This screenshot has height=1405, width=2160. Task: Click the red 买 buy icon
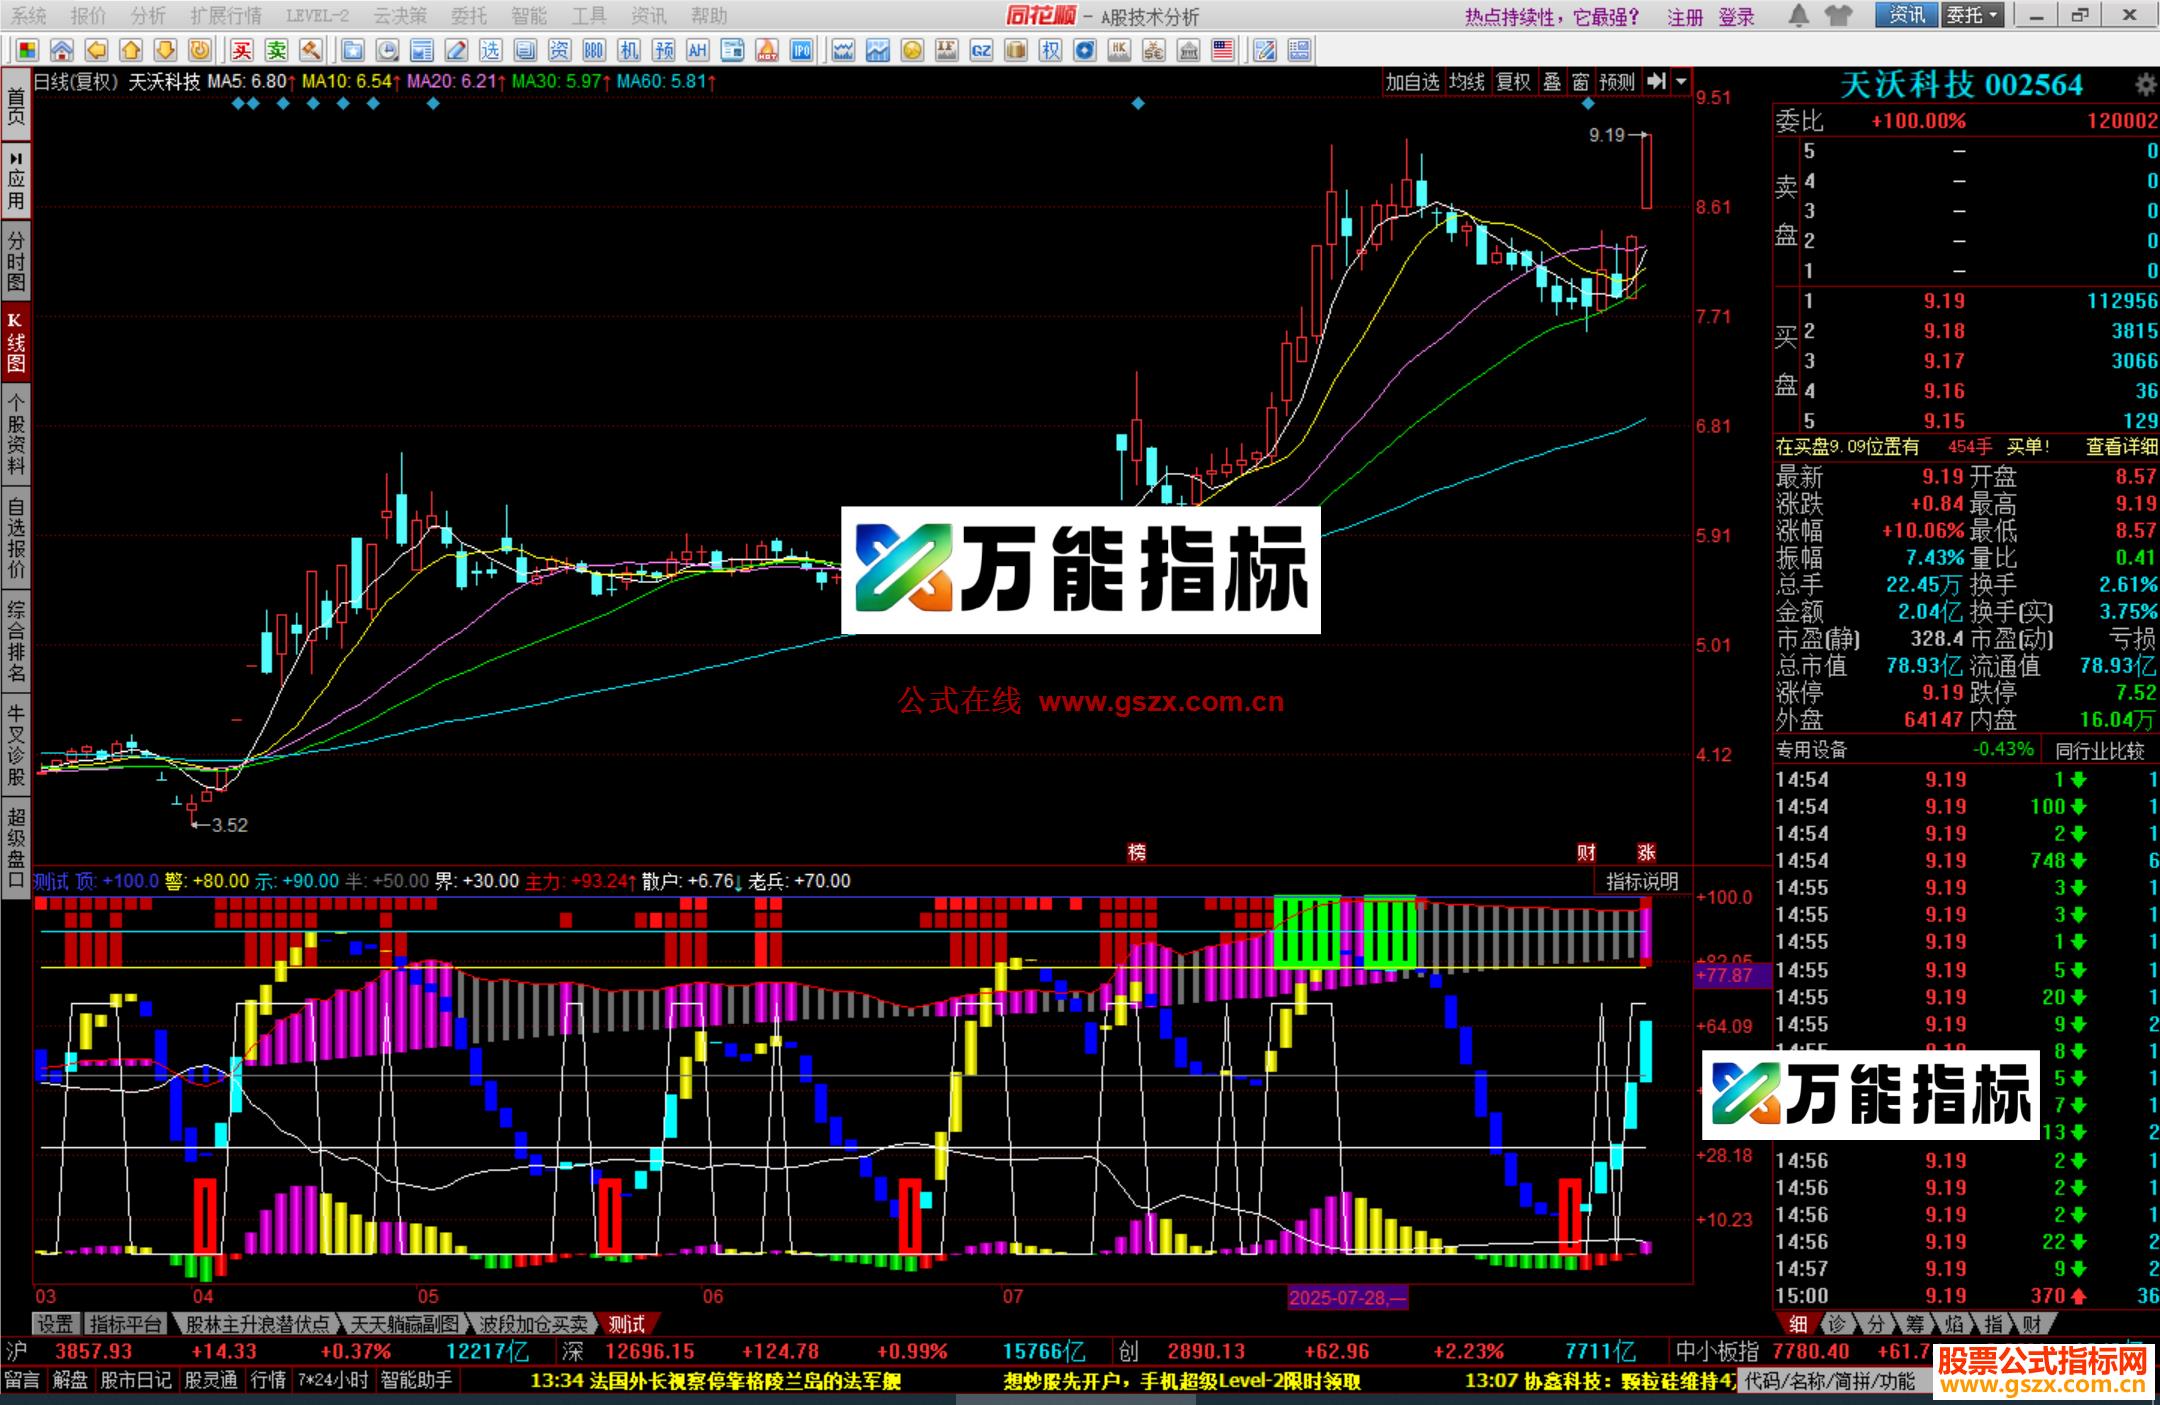(242, 51)
